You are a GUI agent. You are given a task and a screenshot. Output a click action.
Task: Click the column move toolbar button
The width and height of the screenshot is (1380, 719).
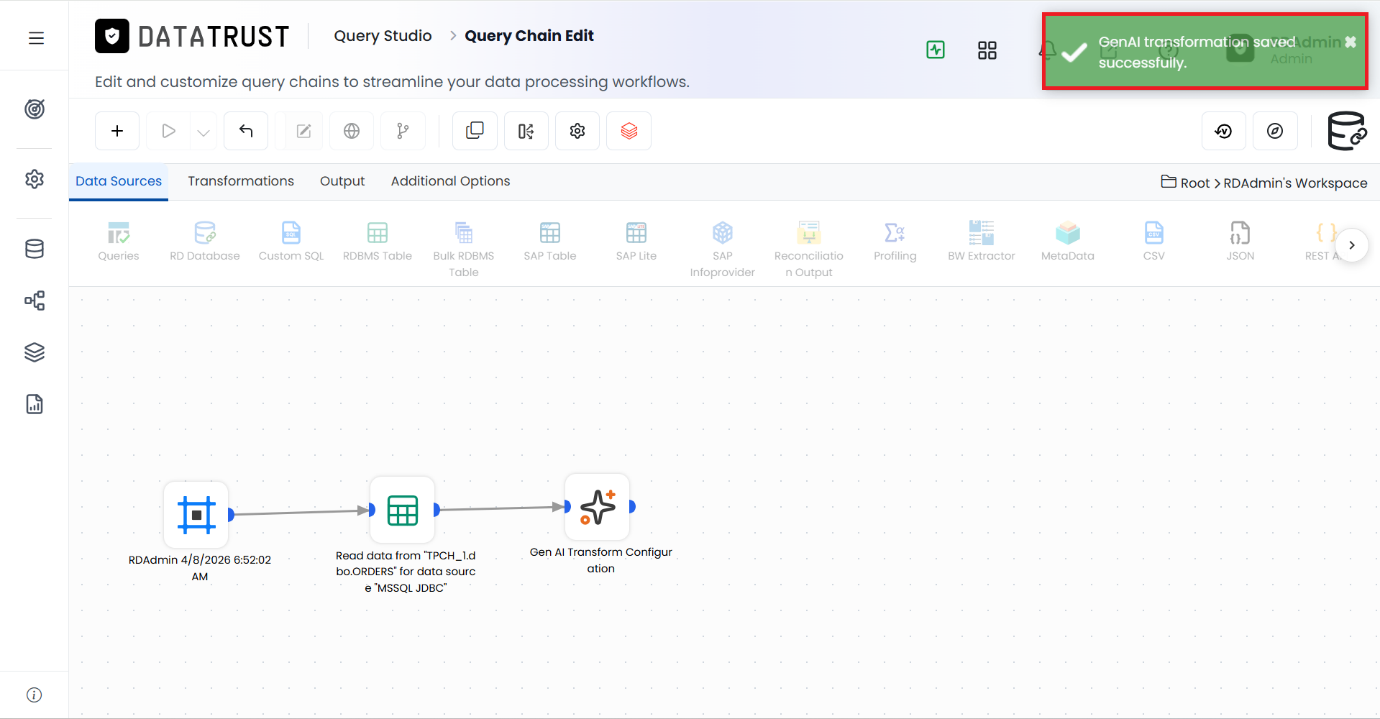coord(526,131)
